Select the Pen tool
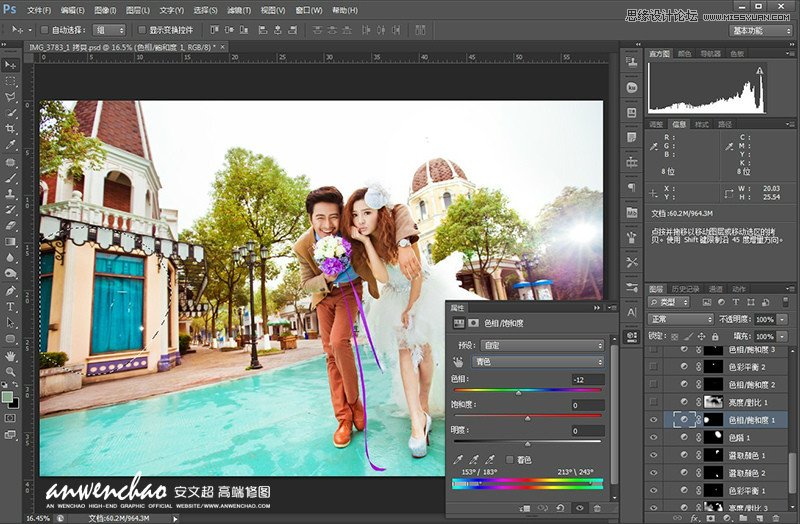This screenshot has height=524, width=800. 10,290
